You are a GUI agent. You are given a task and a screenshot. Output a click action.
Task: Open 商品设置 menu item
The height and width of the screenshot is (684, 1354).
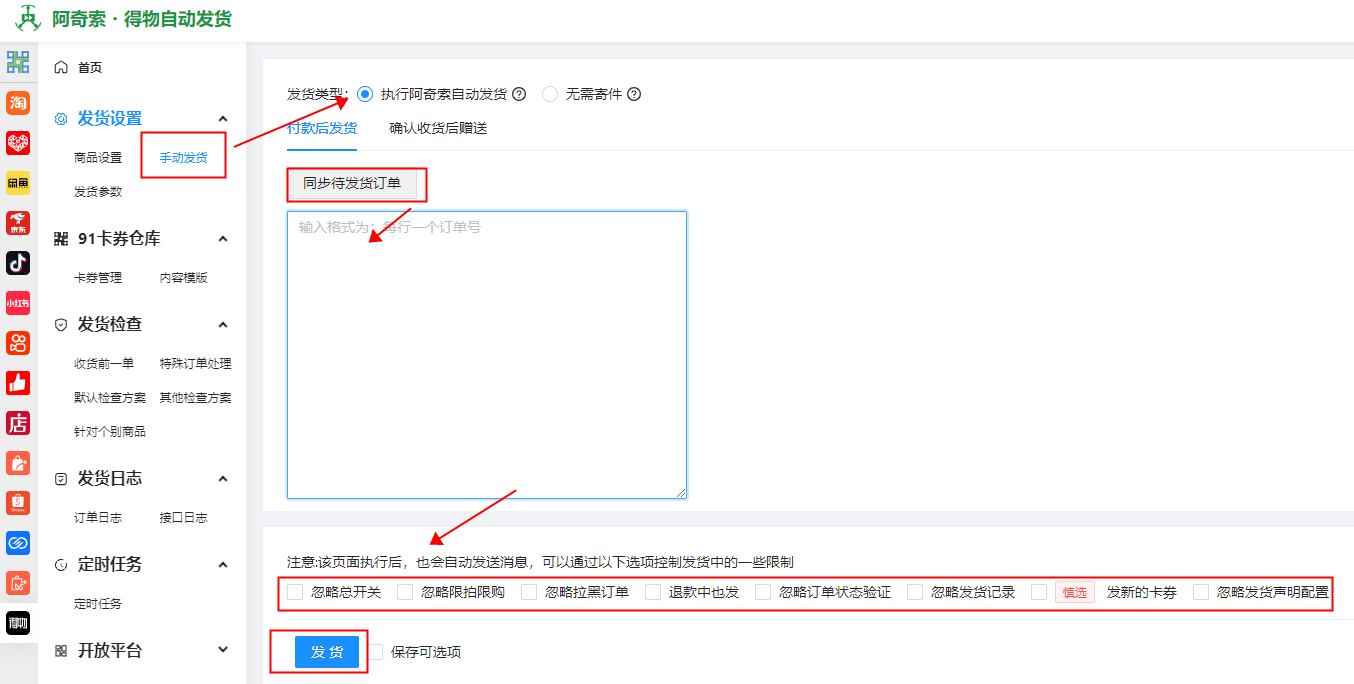pos(98,158)
